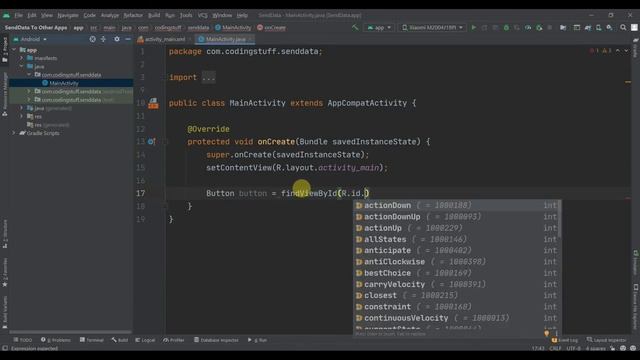Start debugging with the green bug icon
The image size is (640, 360).
[x=506, y=28]
